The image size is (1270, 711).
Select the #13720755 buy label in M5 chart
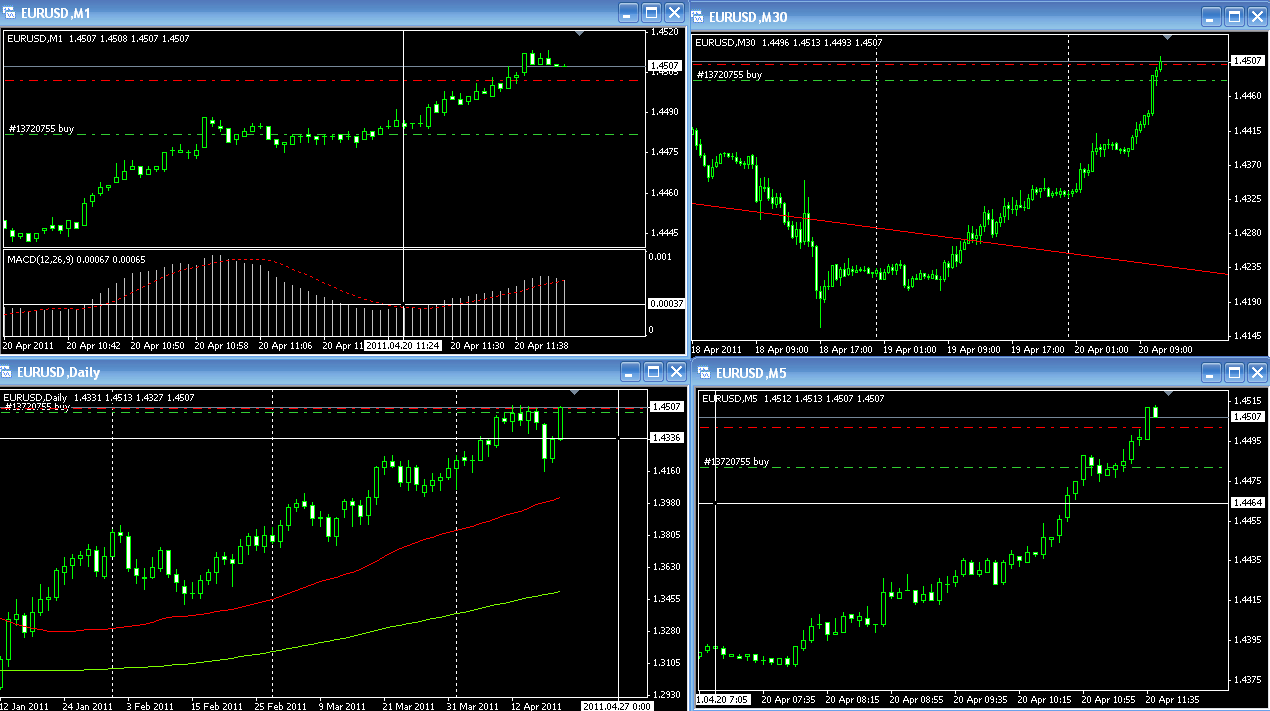[x=736, y=462]
